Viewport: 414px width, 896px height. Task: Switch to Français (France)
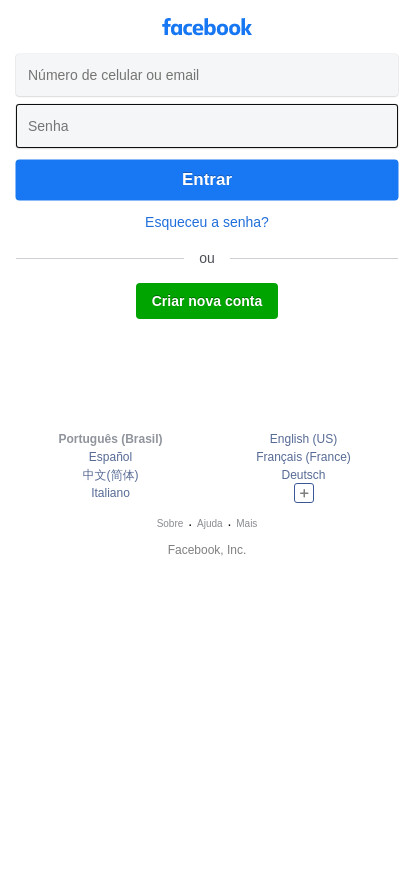[304, 457]
